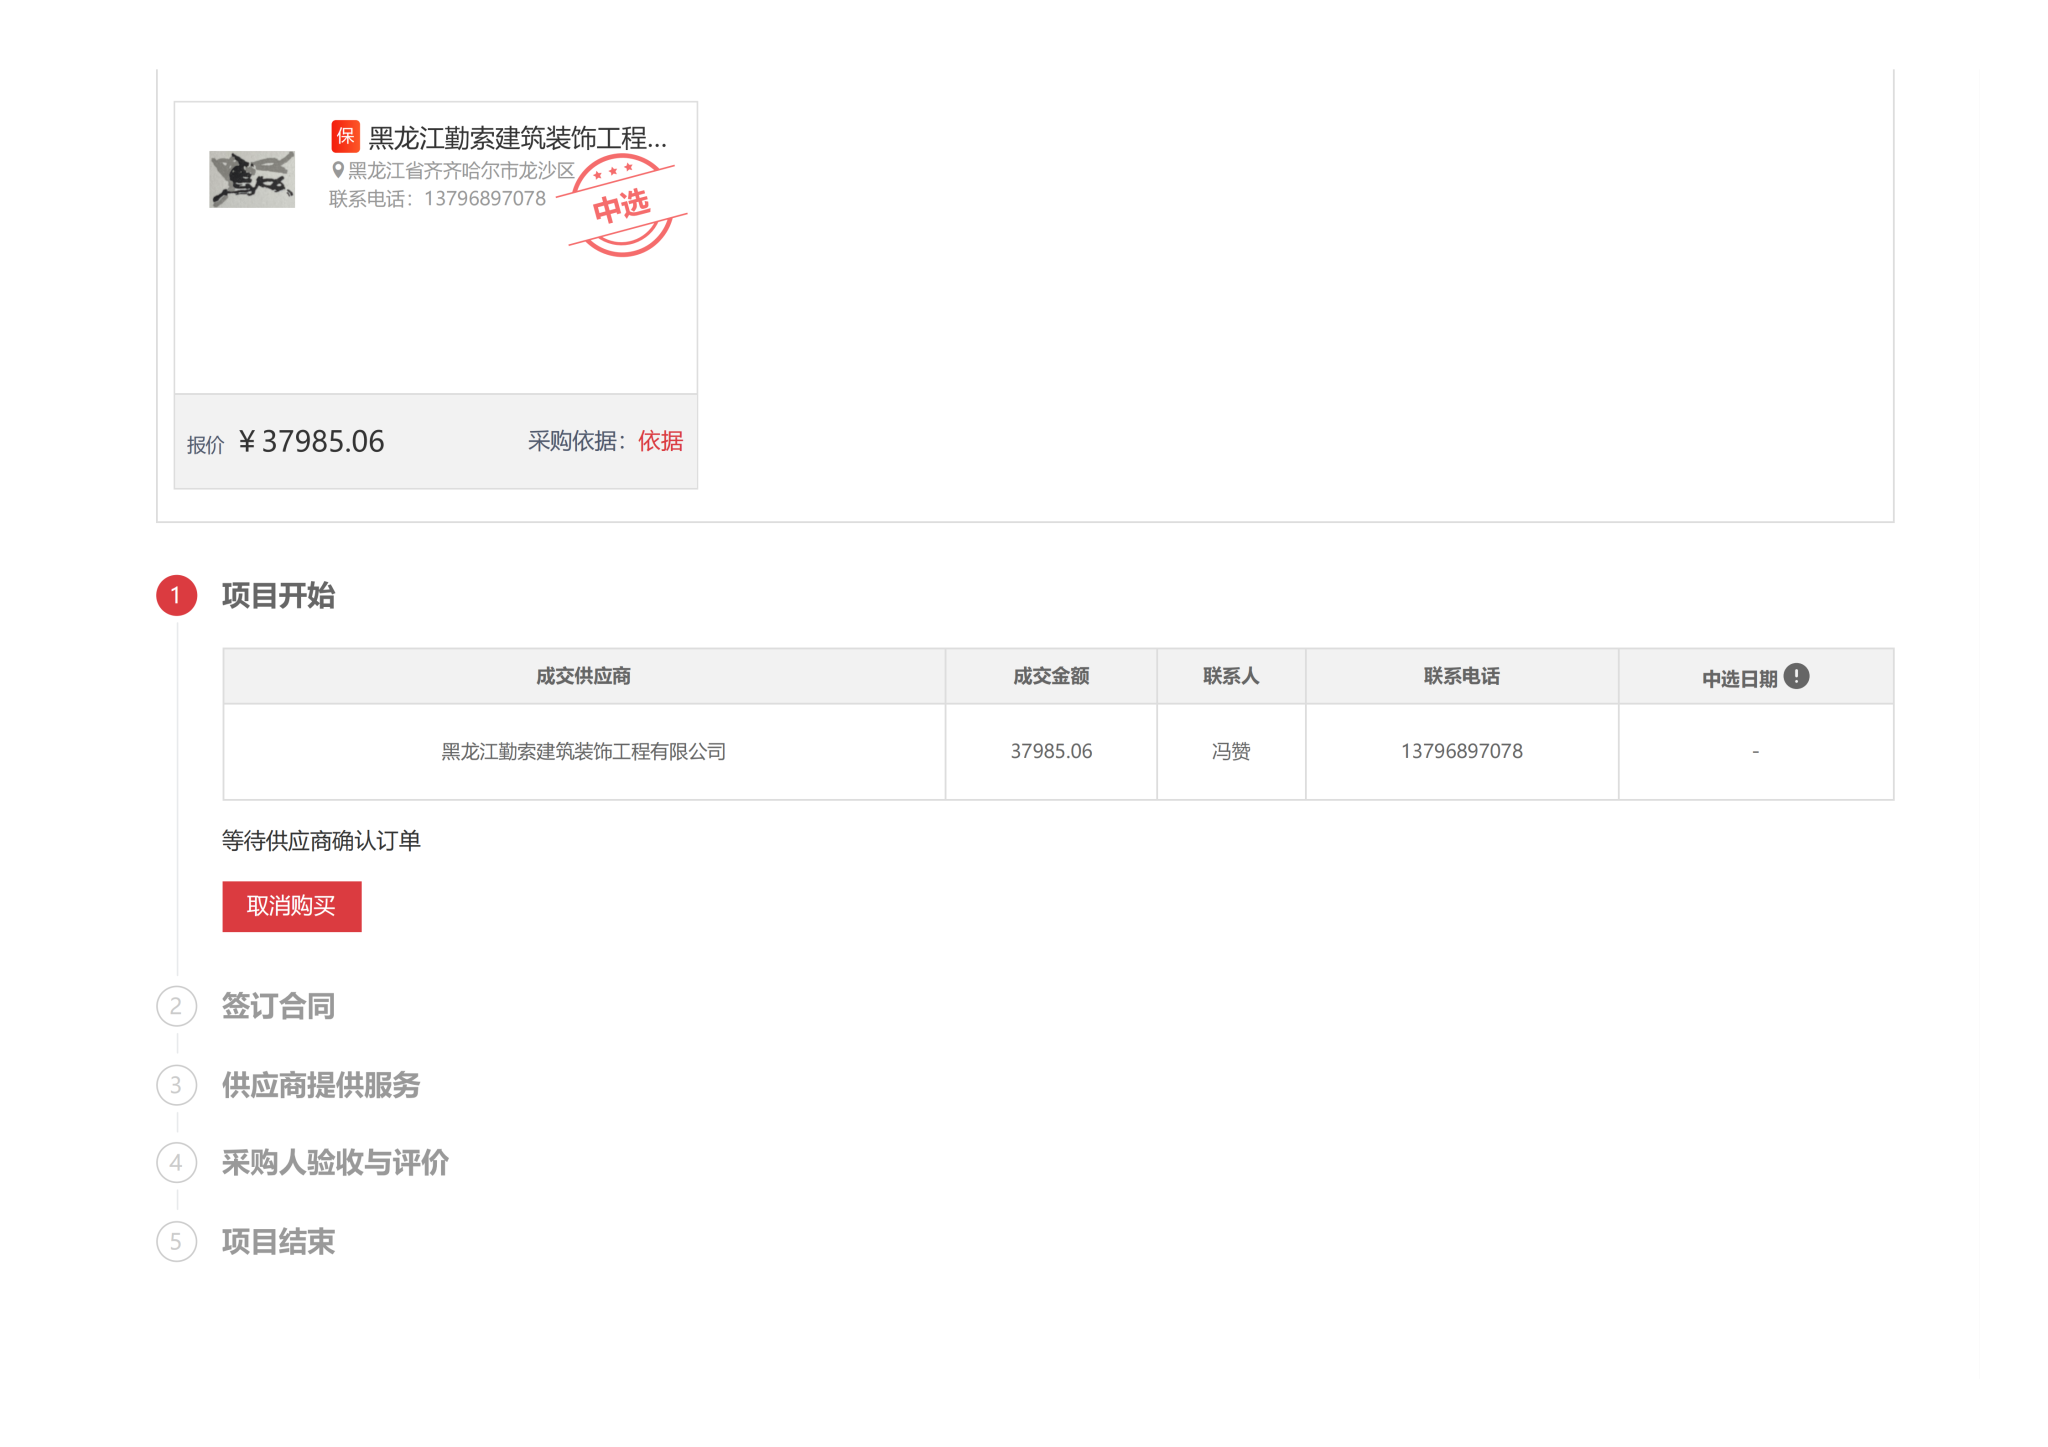Image resolution: width=2048 pixels, height=1447 pixels.
Task: Click phone number 13796897078 in table
Action: (x=1461, y=752)
